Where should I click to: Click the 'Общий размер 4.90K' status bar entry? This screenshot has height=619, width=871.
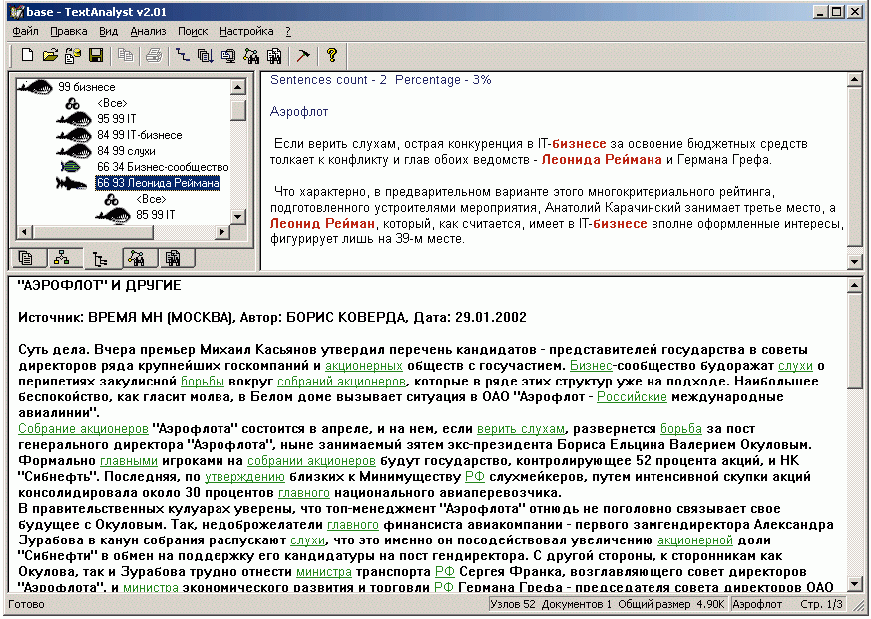(x=671, y=604)
